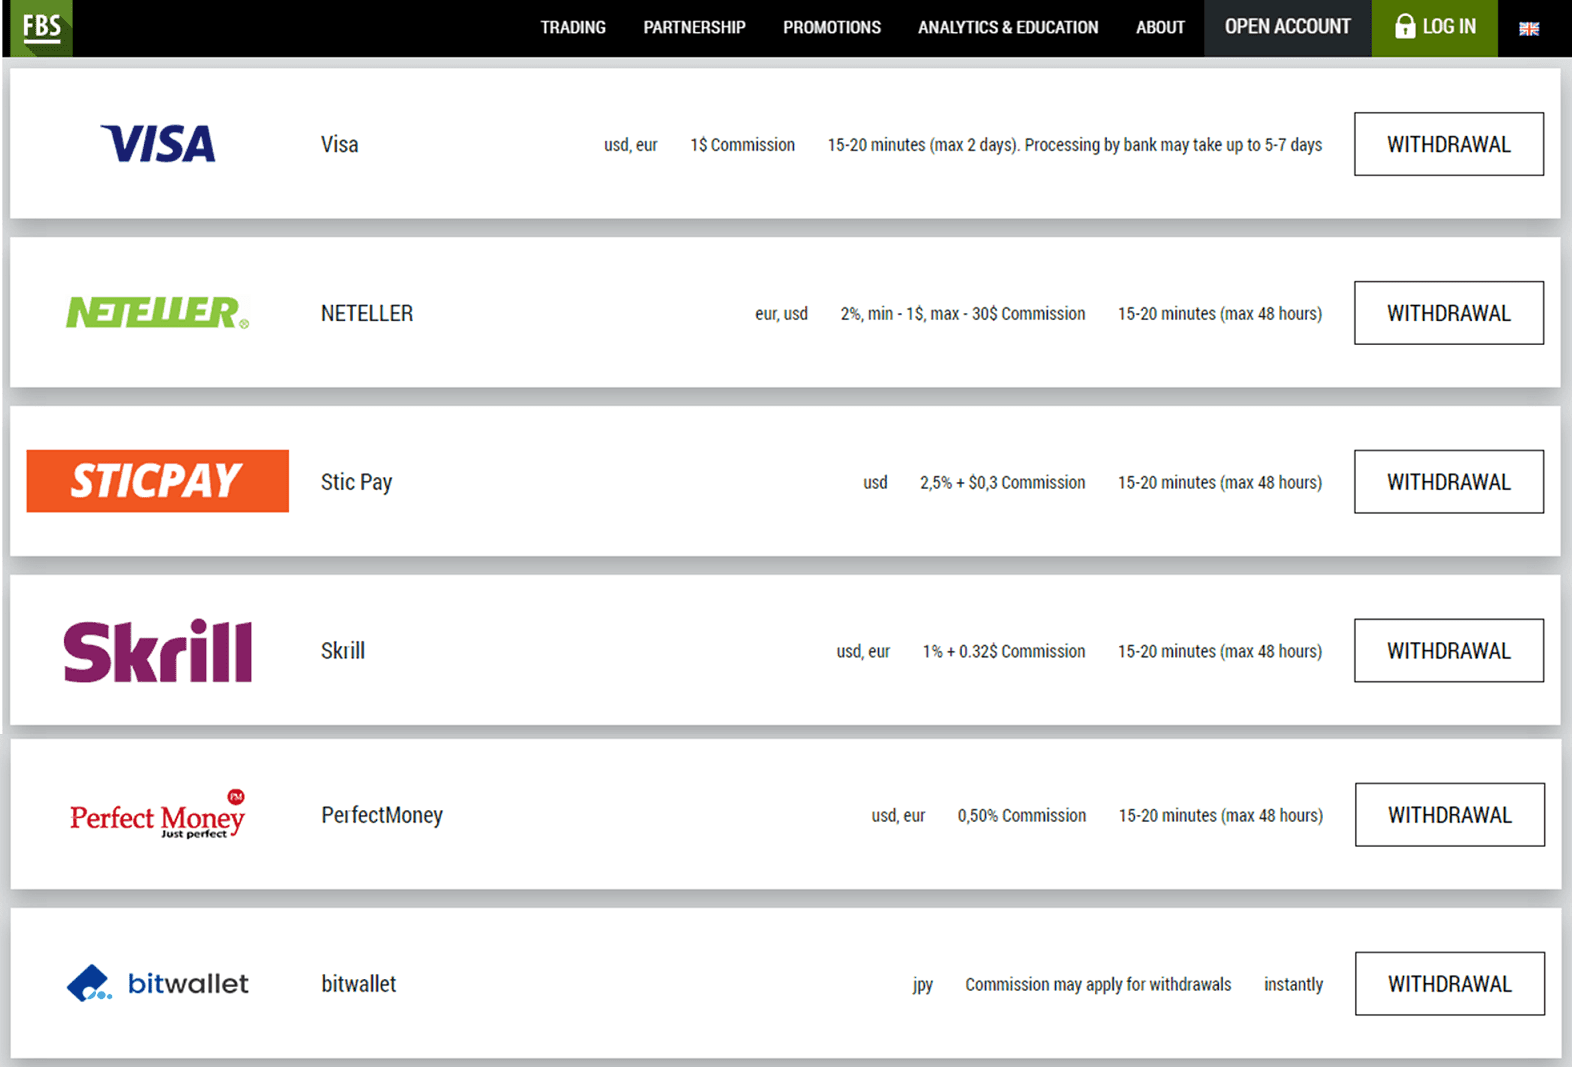The image size is (1572, 1067).
Task: Click '0,50% Commission' text
Action: click(1022, 816)
